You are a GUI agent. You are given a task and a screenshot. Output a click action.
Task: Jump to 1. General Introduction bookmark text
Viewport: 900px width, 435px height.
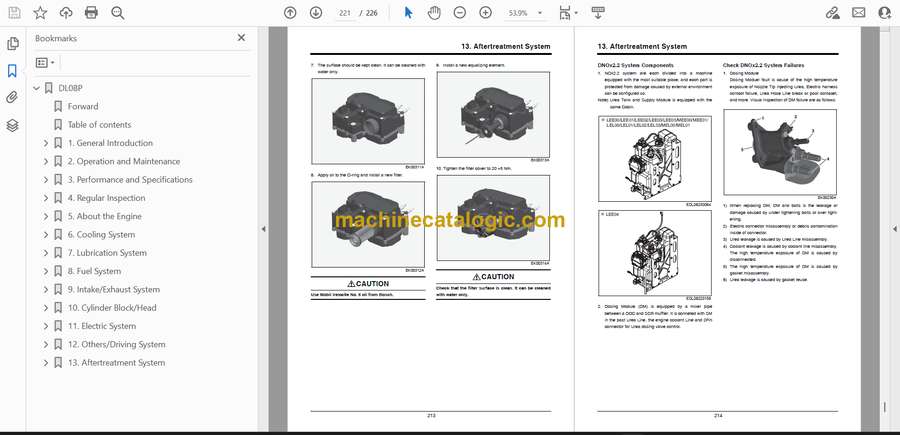(110, 143)
